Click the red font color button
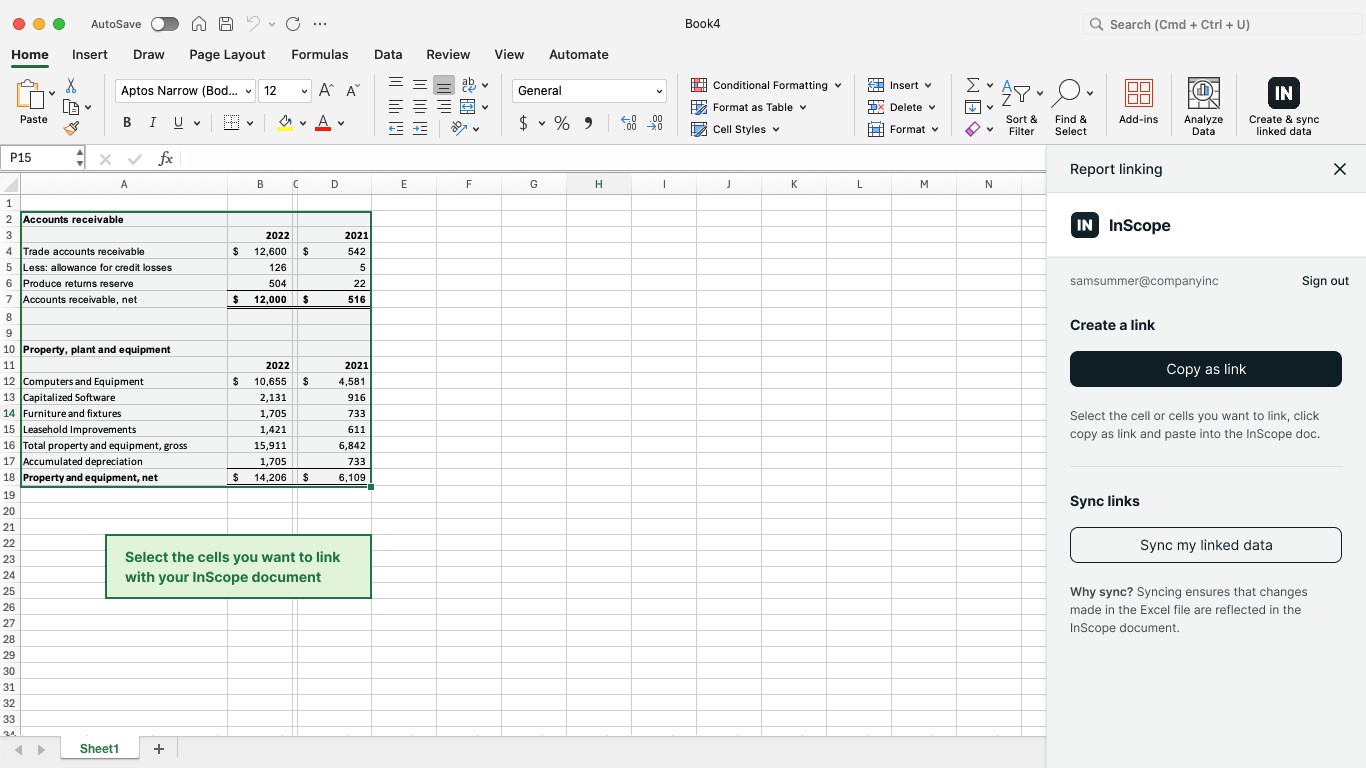The image size is (1366, 768). [x=323, y=123]
